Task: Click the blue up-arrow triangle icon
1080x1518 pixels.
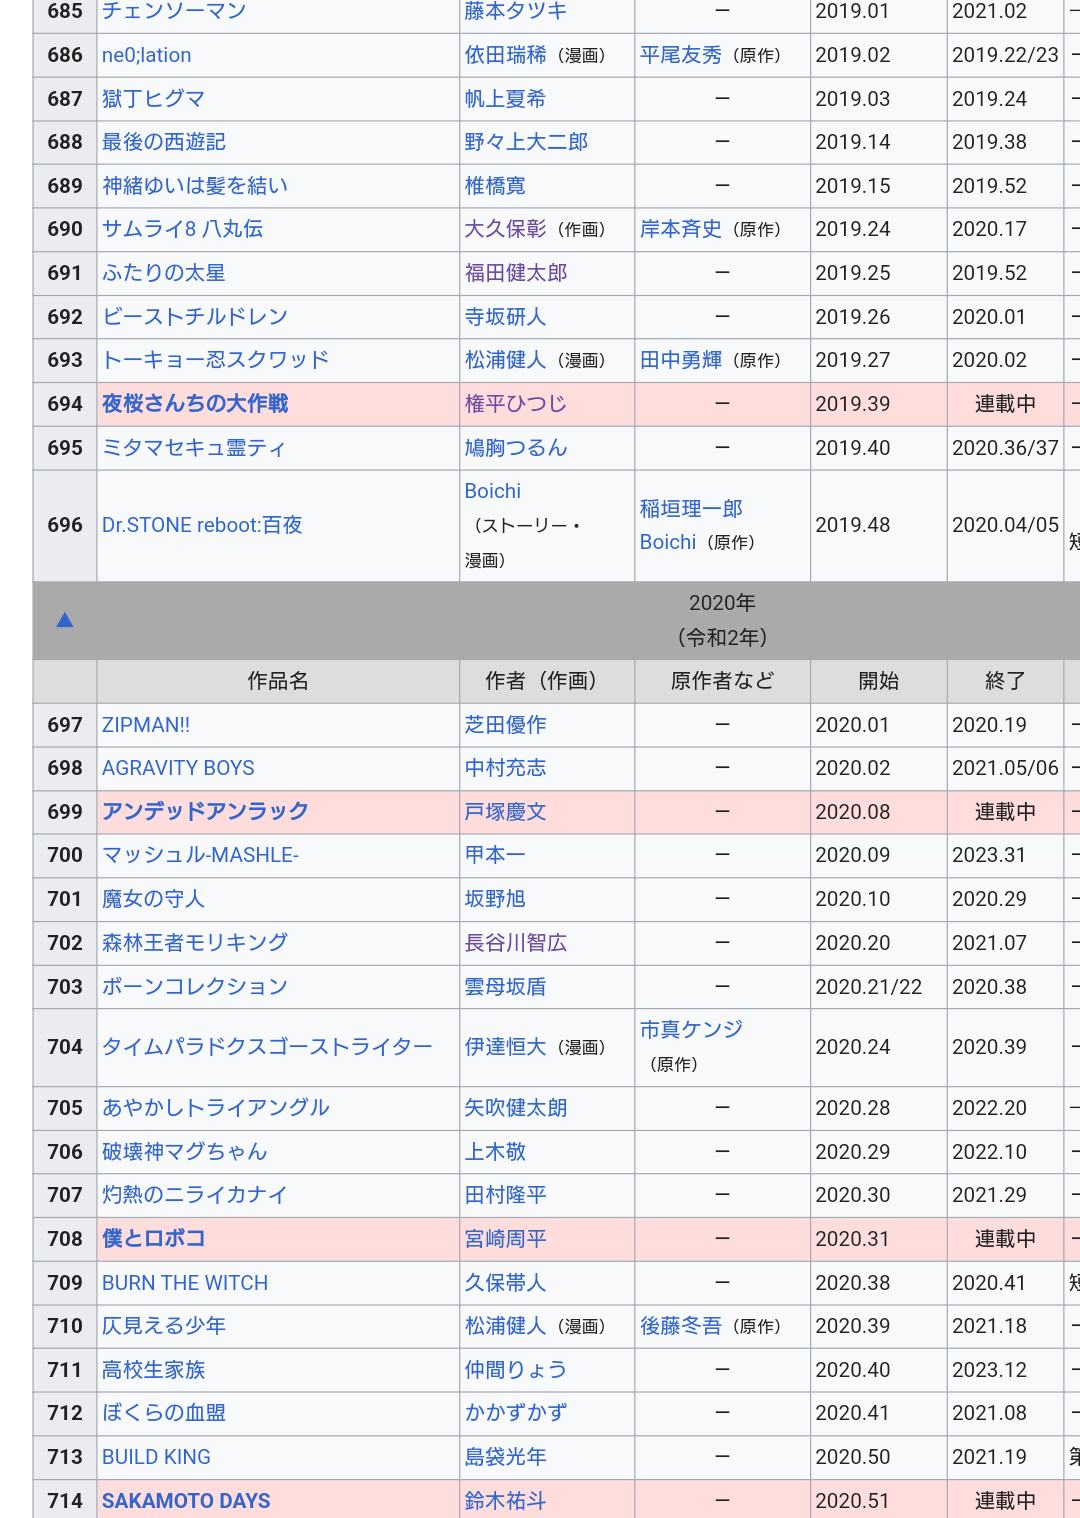Action: click(65, 620)
